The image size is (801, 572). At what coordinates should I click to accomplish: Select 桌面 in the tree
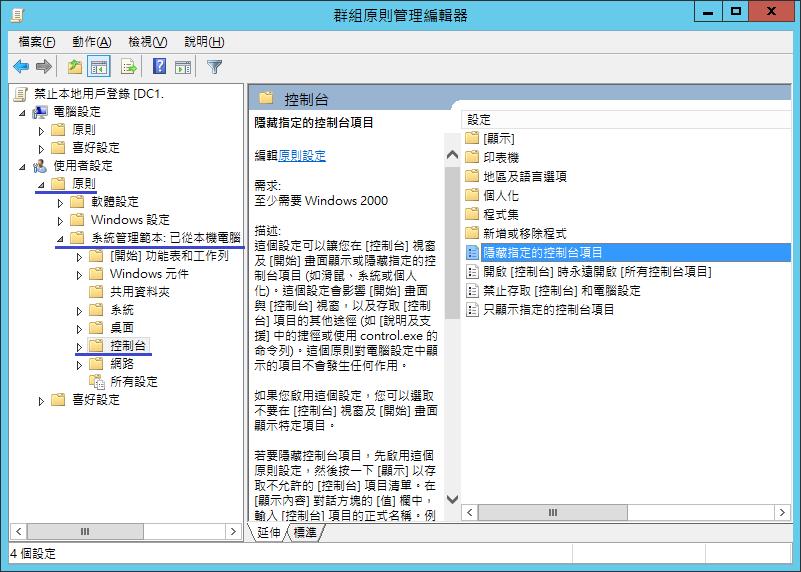[x=122, y=327]
